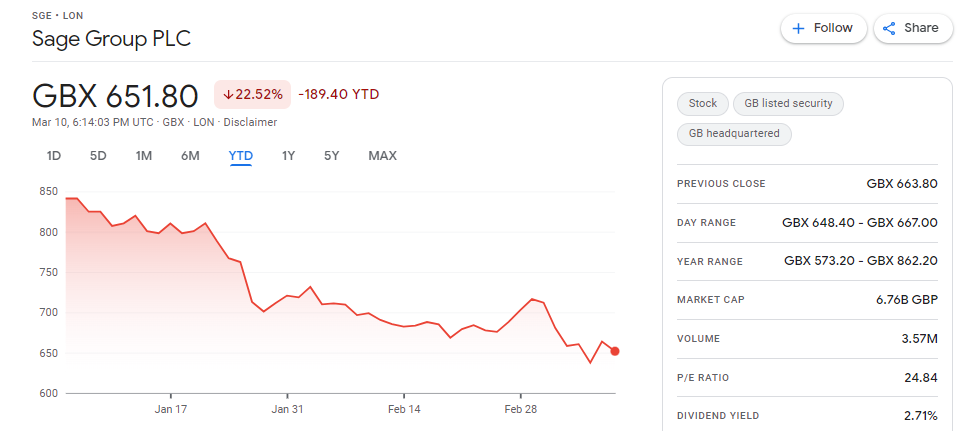
Task: Click the P/E RATIO label
Action: (x=702, y=378)
